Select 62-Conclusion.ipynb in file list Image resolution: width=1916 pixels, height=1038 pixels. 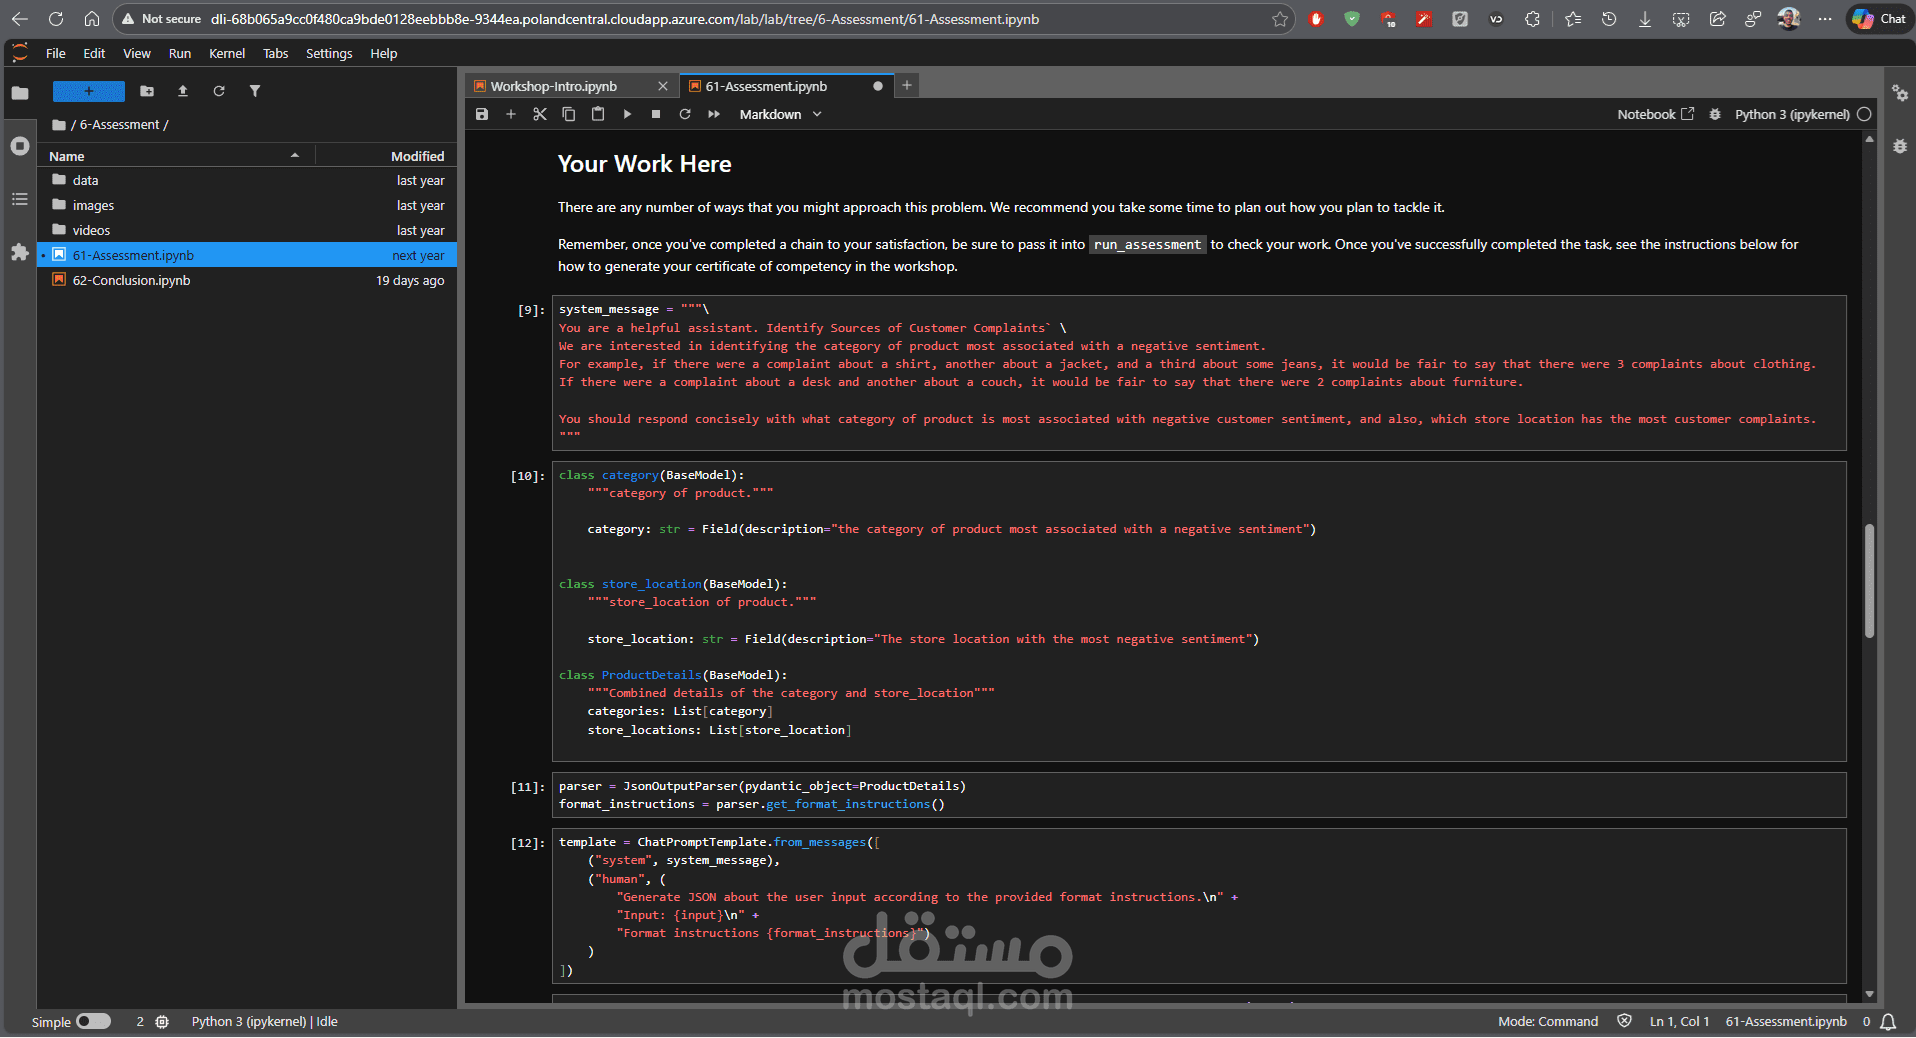[x=248, y=280]
